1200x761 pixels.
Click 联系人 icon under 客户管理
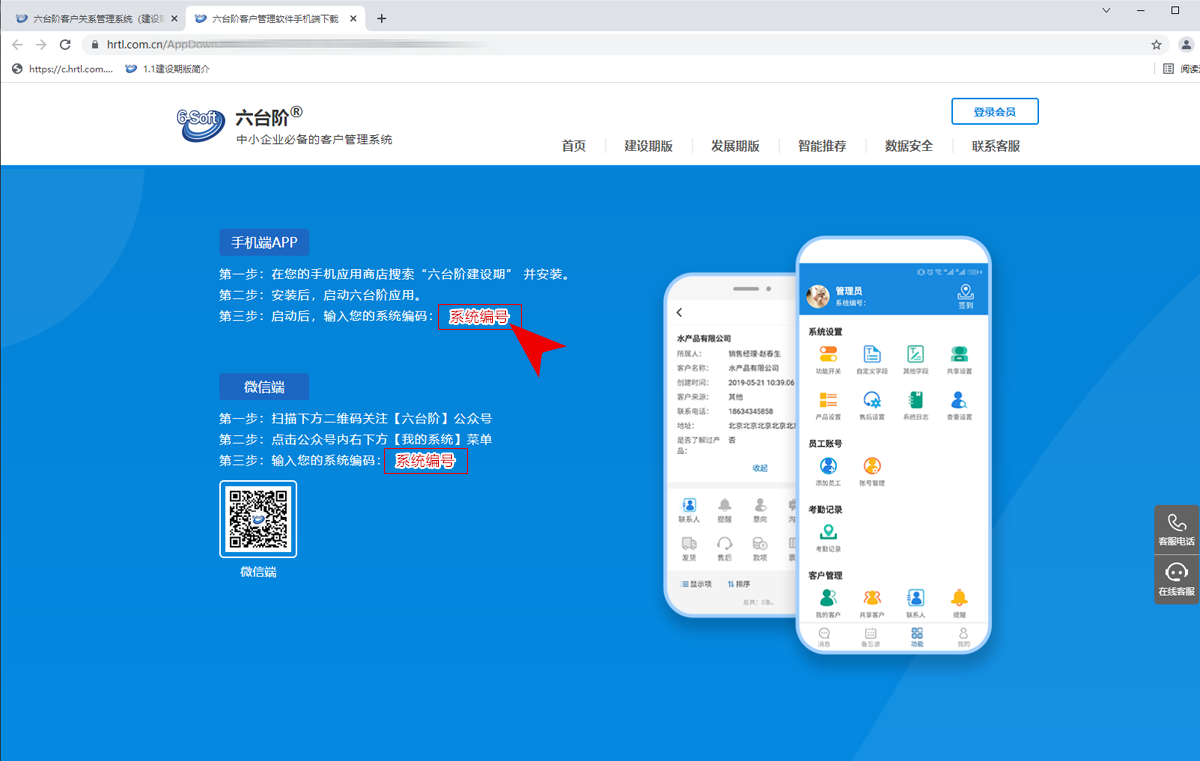pyautogui.click(x=915, y=598)
